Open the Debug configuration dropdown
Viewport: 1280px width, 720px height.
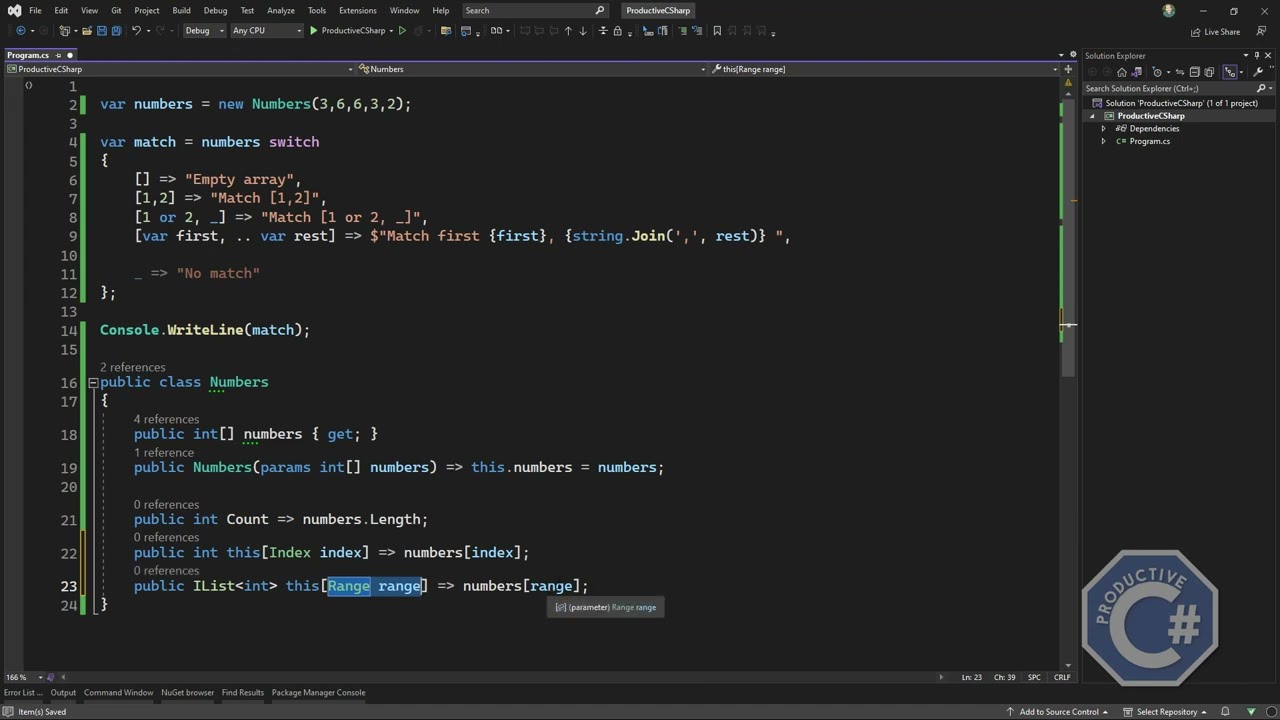pos(205,30)
